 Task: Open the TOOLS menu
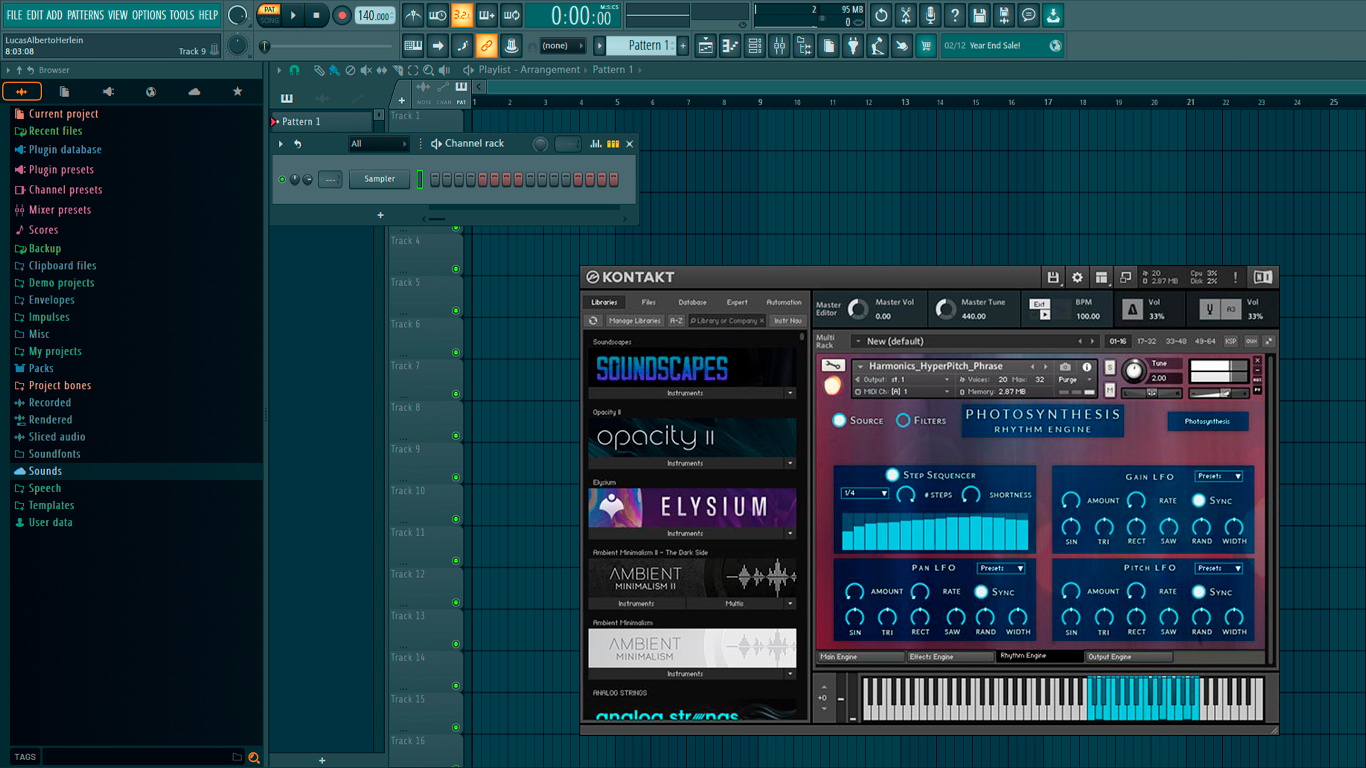click(x=182, y=15)
